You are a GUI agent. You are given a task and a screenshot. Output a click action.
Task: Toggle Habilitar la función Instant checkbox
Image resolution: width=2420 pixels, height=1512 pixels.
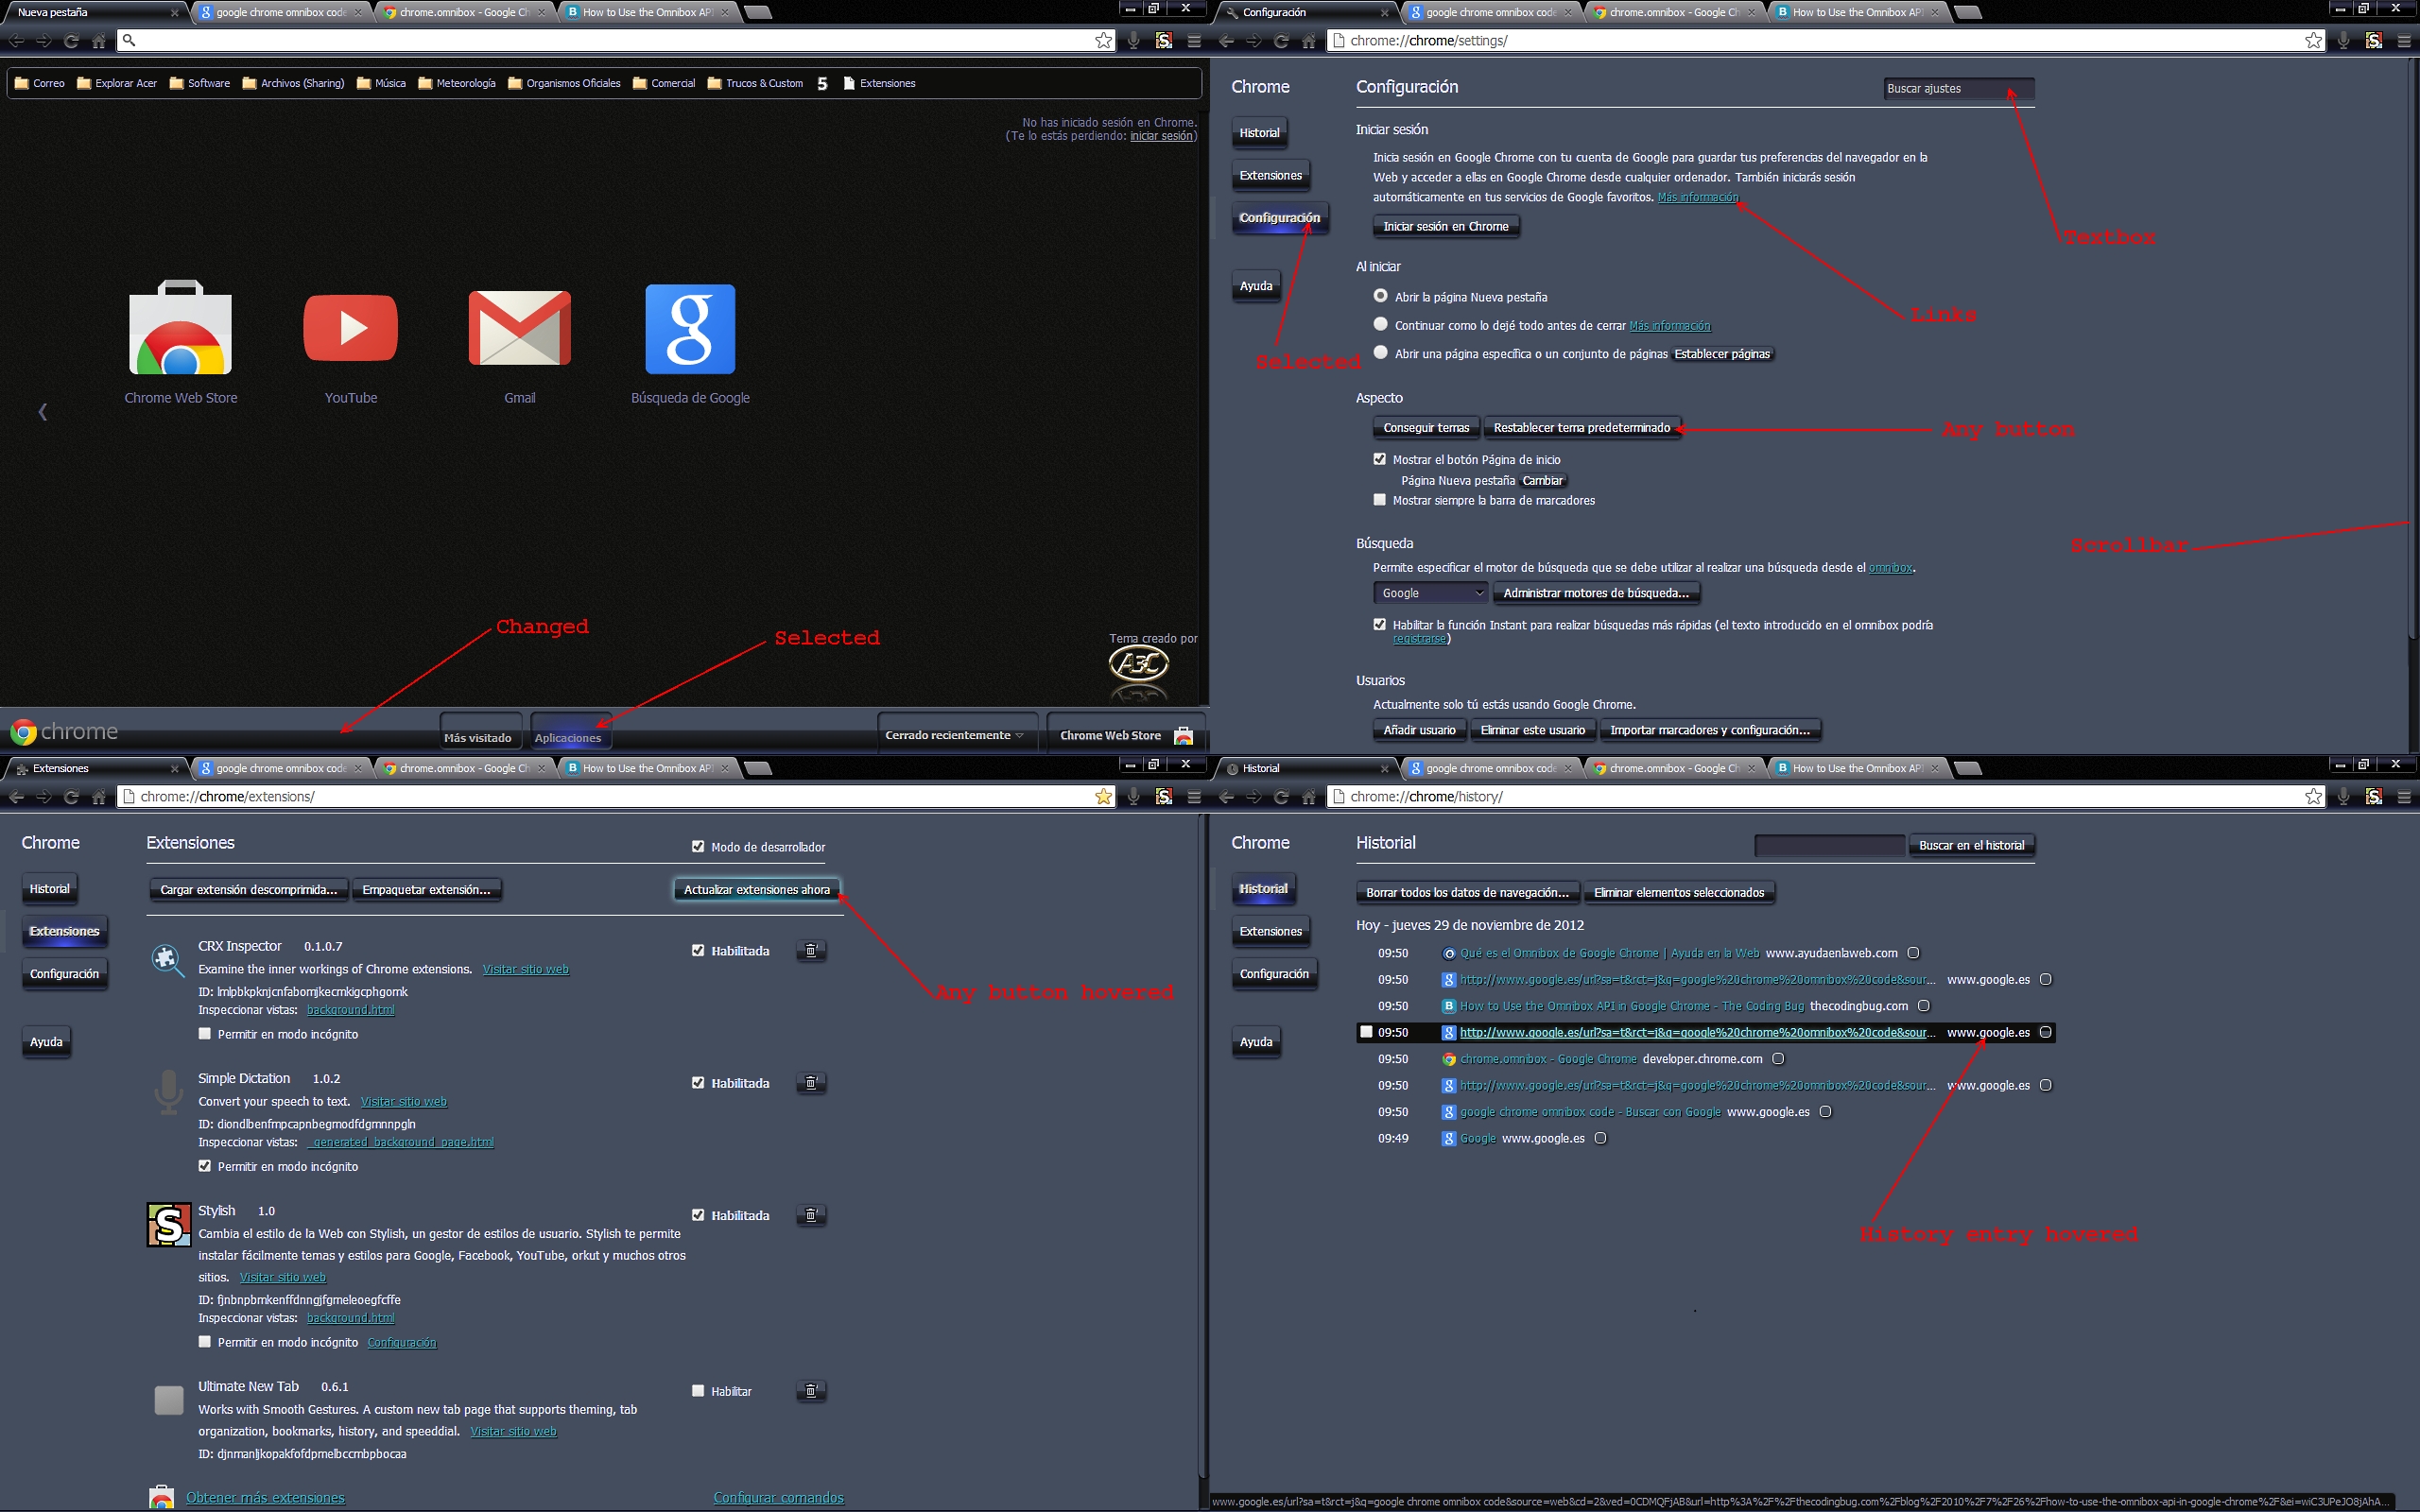point(1380,624)
